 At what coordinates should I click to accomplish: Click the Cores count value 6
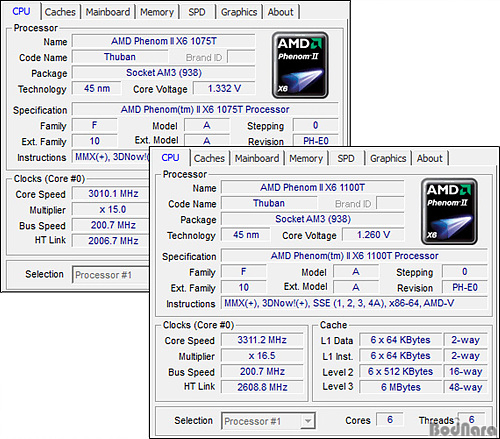pyautogui.click(x=390, y=419)
